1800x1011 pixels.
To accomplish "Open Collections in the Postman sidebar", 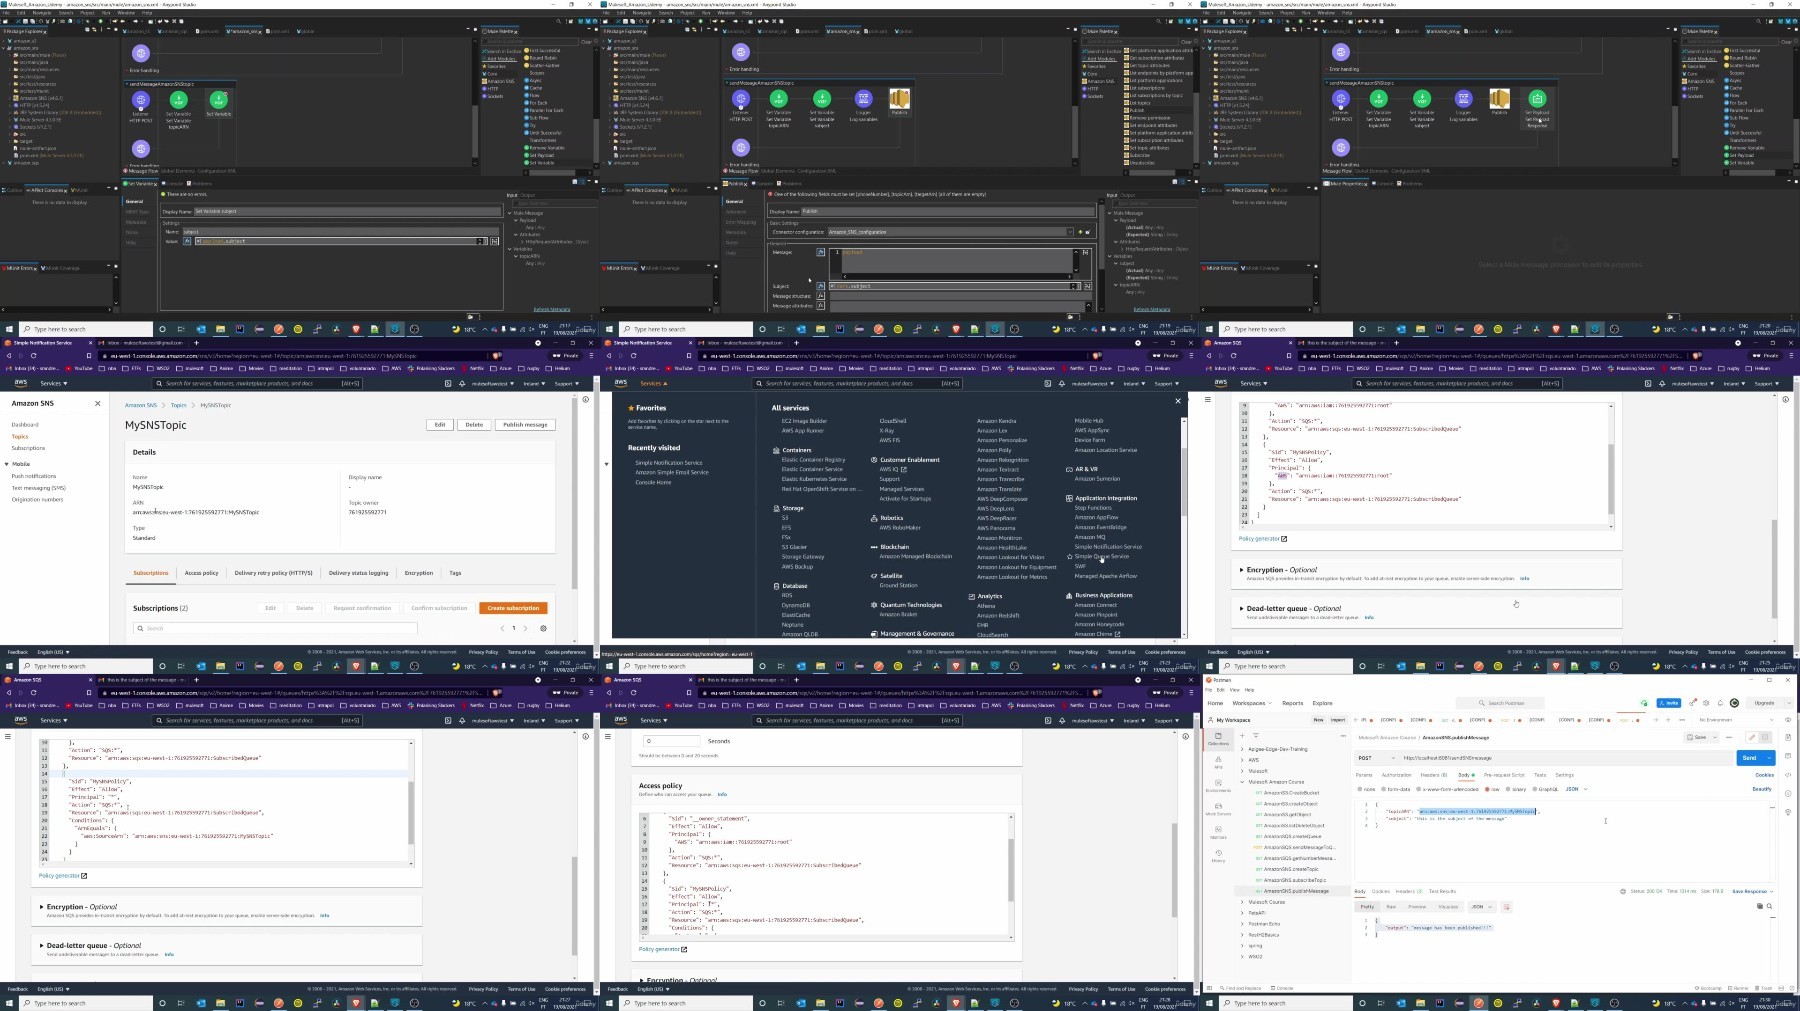I will (x=1218, y=739).
